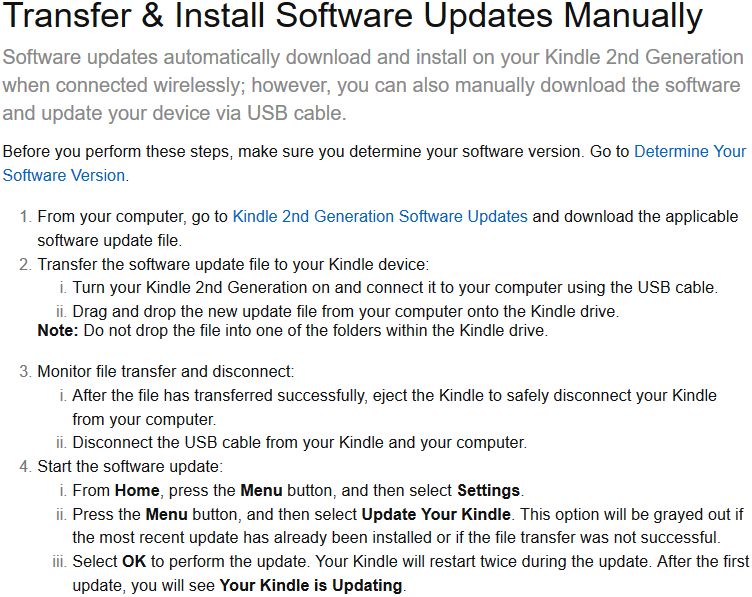Click the bold Your Kindle is Updating text

(x=311, y=585)
